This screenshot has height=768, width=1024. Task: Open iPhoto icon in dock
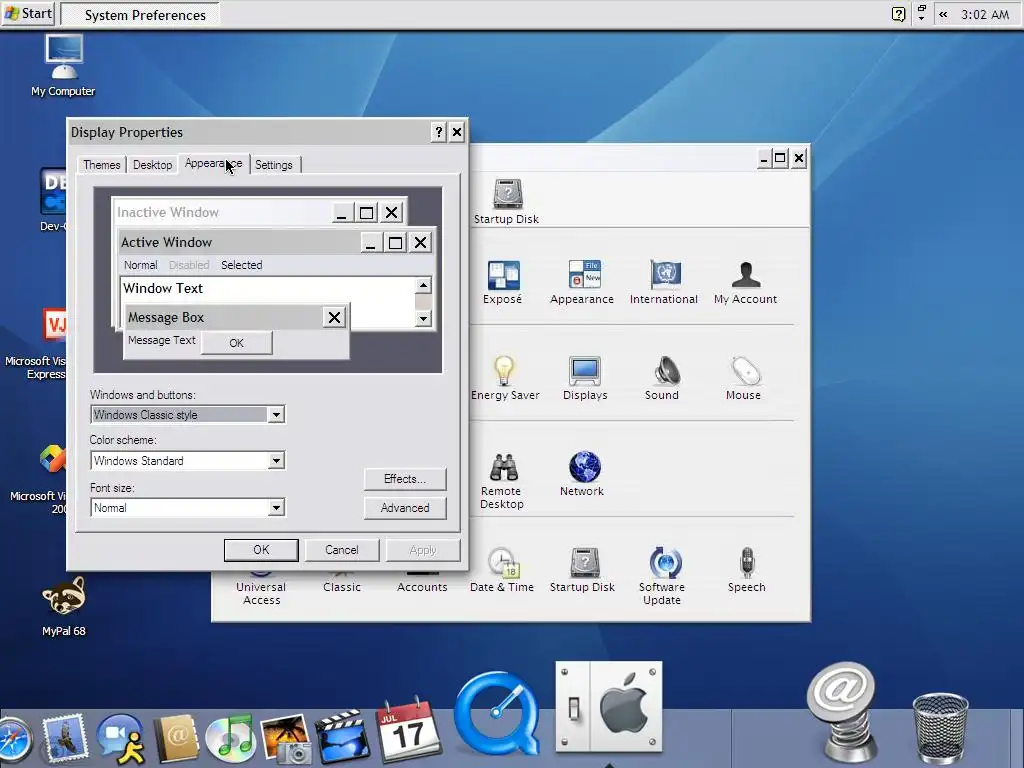click(x=286, y=739)
